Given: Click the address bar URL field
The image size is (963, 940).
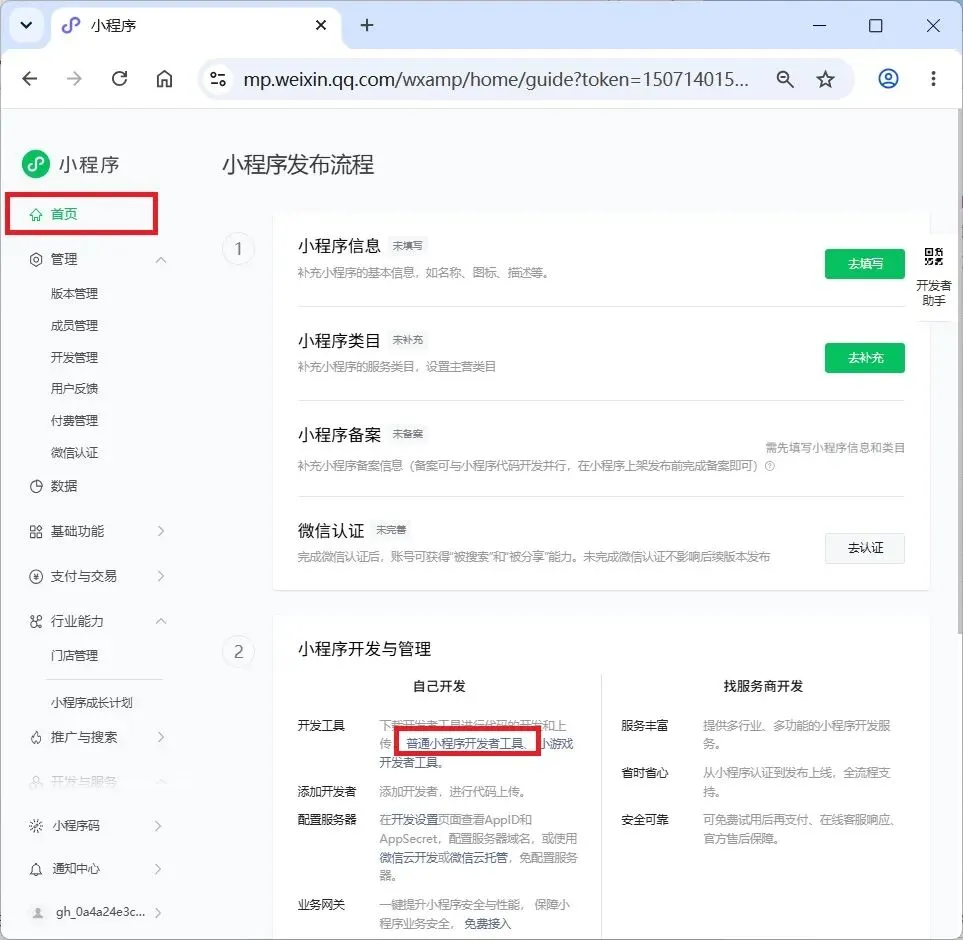Looking at the screenshot, I should pos(496,79).
